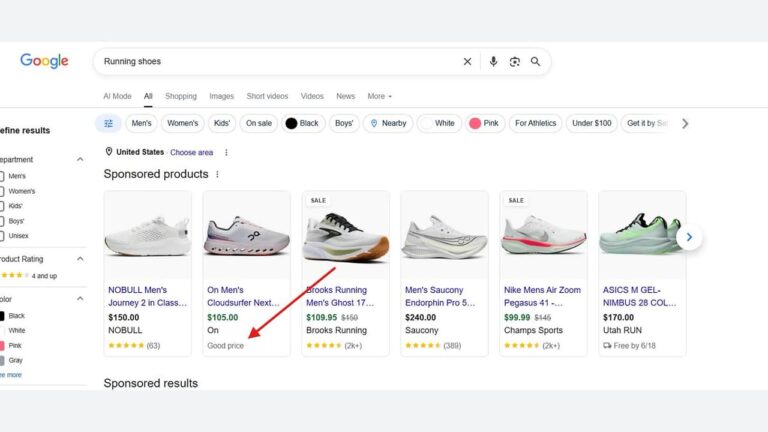Image resolution: width=768 pixels, height=432 pixels.
Task: Collapse the Product Rating section
Action: [80, 259]
